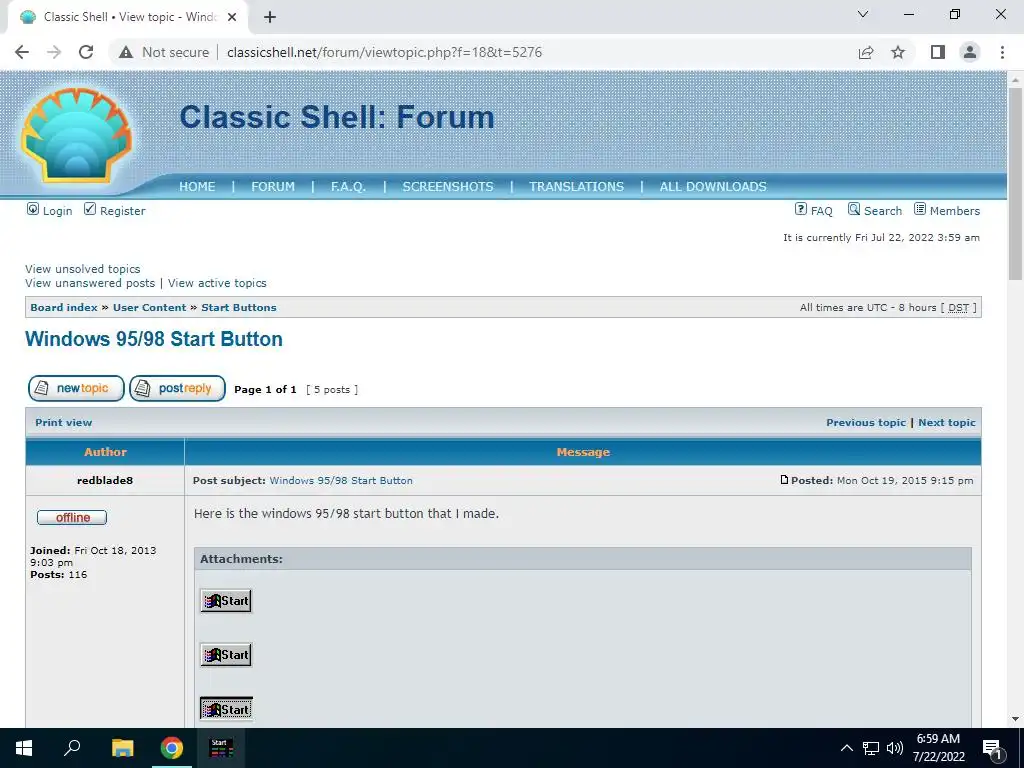Image resolution: width=1024 pixels, height=768 pixels.
Task: Open a new browser tab with plus icon
Action: pyautogui.click(x=270, y=17)
